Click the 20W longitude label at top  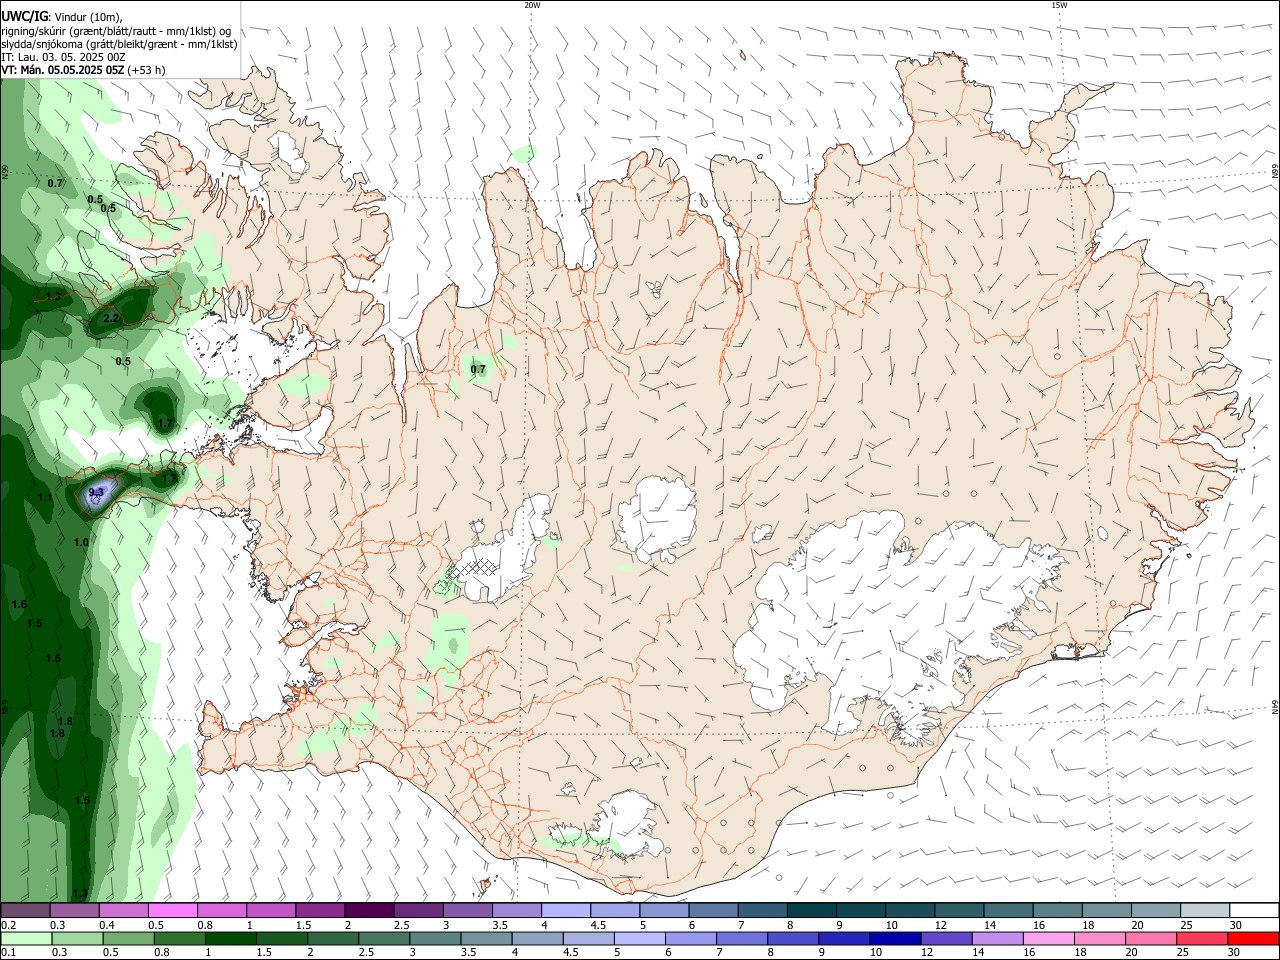coord(532,5)
